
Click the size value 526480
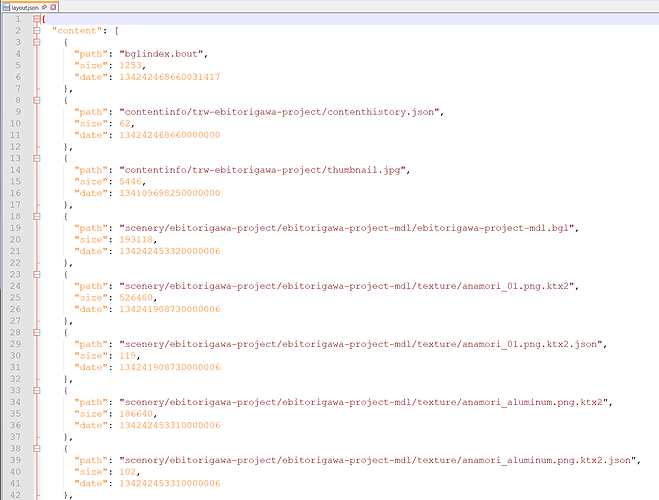click(x=136, y=297)
